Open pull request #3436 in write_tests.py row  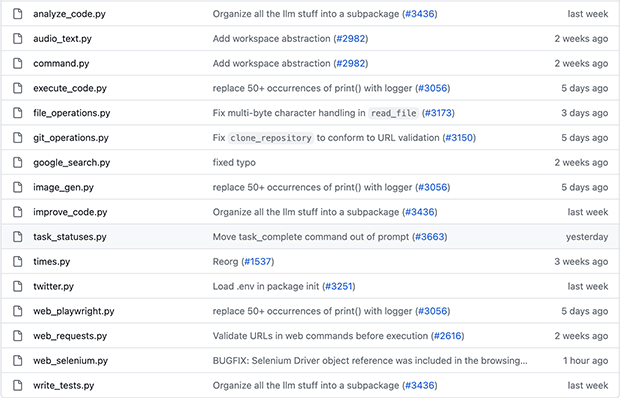click(x=420, y=385)
